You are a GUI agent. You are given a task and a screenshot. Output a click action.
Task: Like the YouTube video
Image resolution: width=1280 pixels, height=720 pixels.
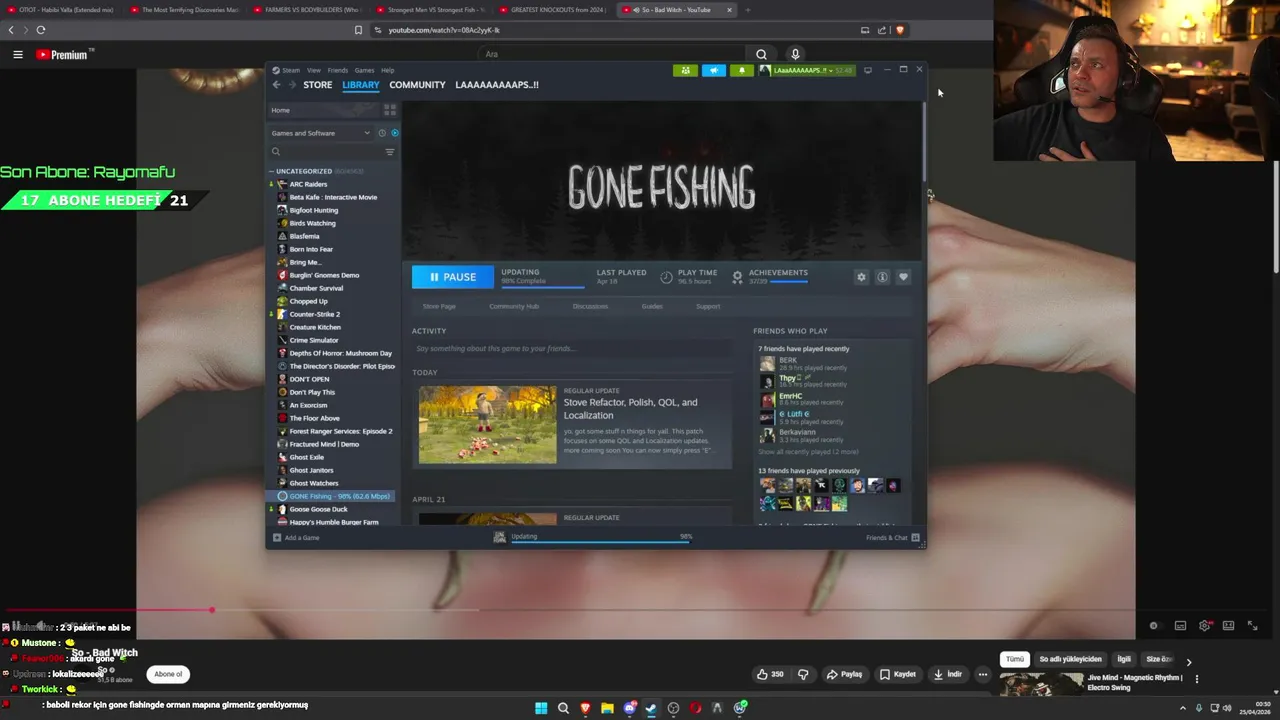point(770,674)
